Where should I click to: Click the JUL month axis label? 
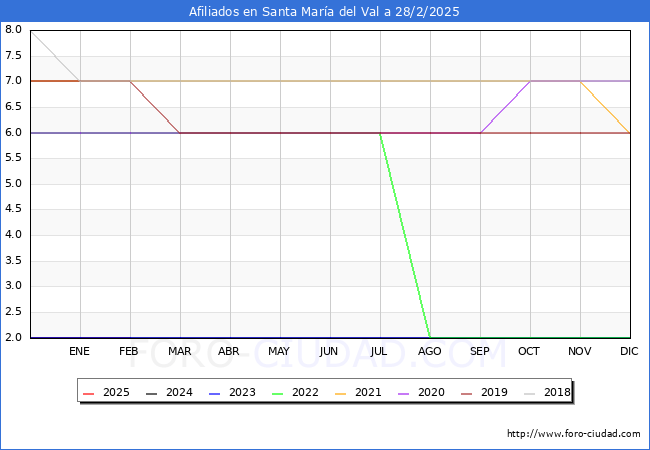coord(378,351)
